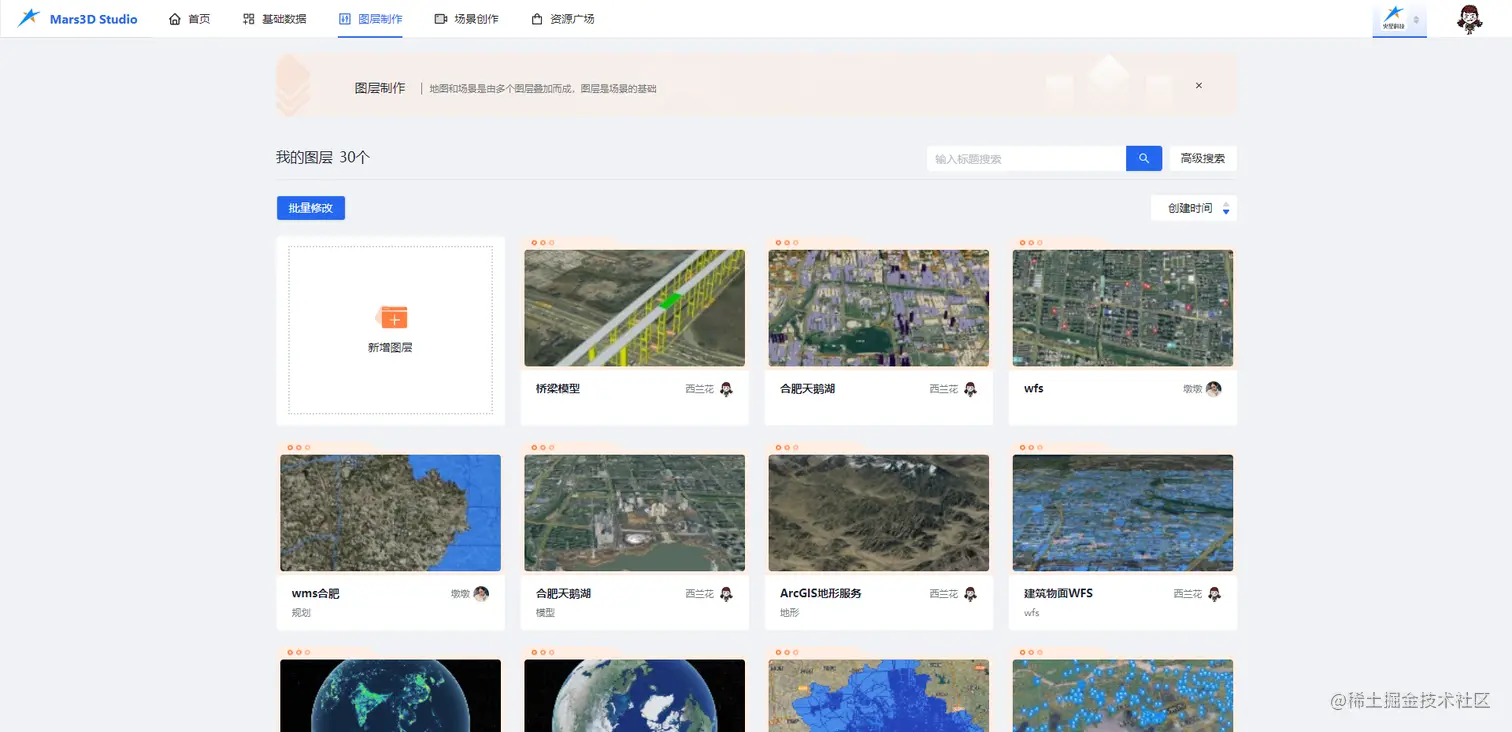This screenshot has width=1512, height=732.
Task: Open the blue district map layer thumbnail
Action: pyautogui.click(x=879, y=695)
